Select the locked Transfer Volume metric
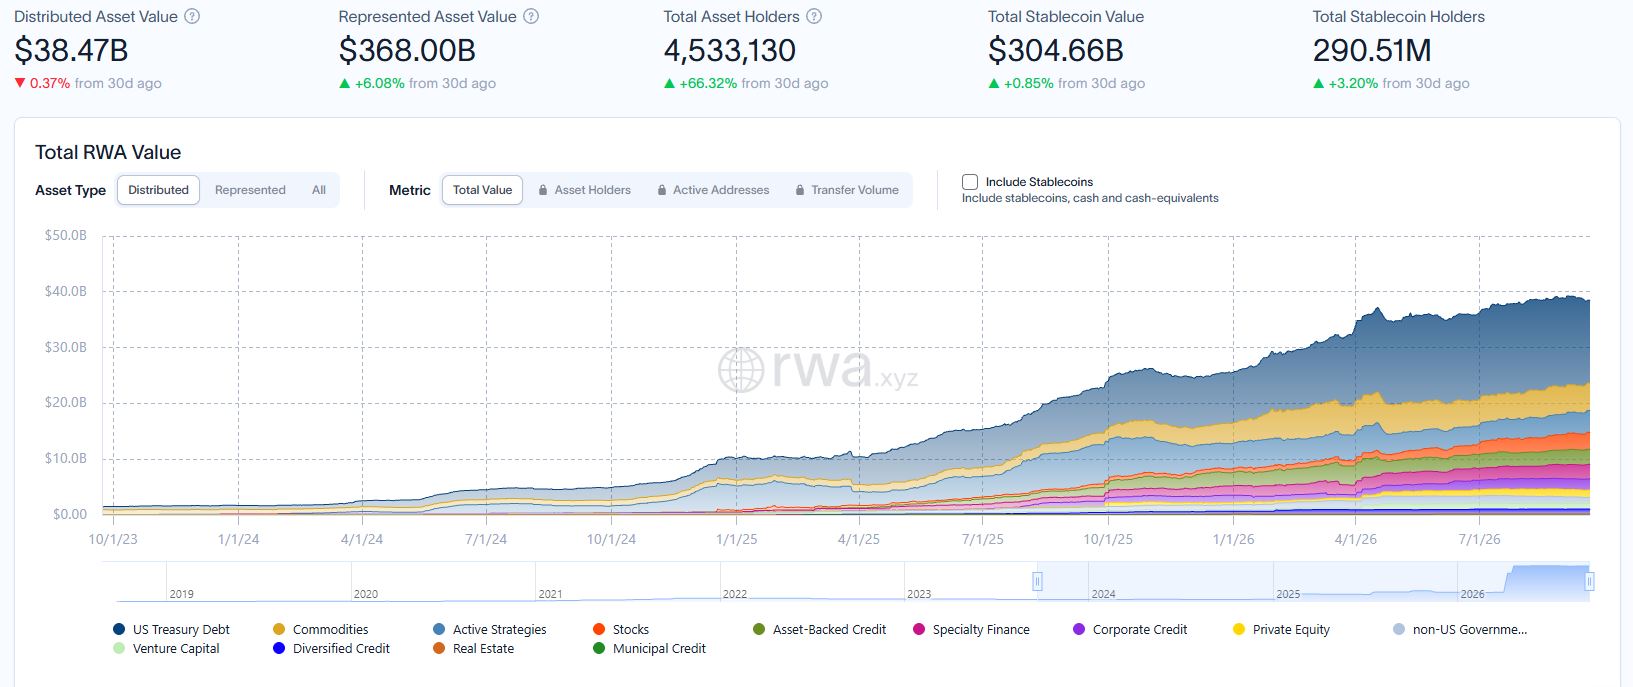Viewport: 1633px width, 687px height. pyautogui.click(x=847, y=190)
